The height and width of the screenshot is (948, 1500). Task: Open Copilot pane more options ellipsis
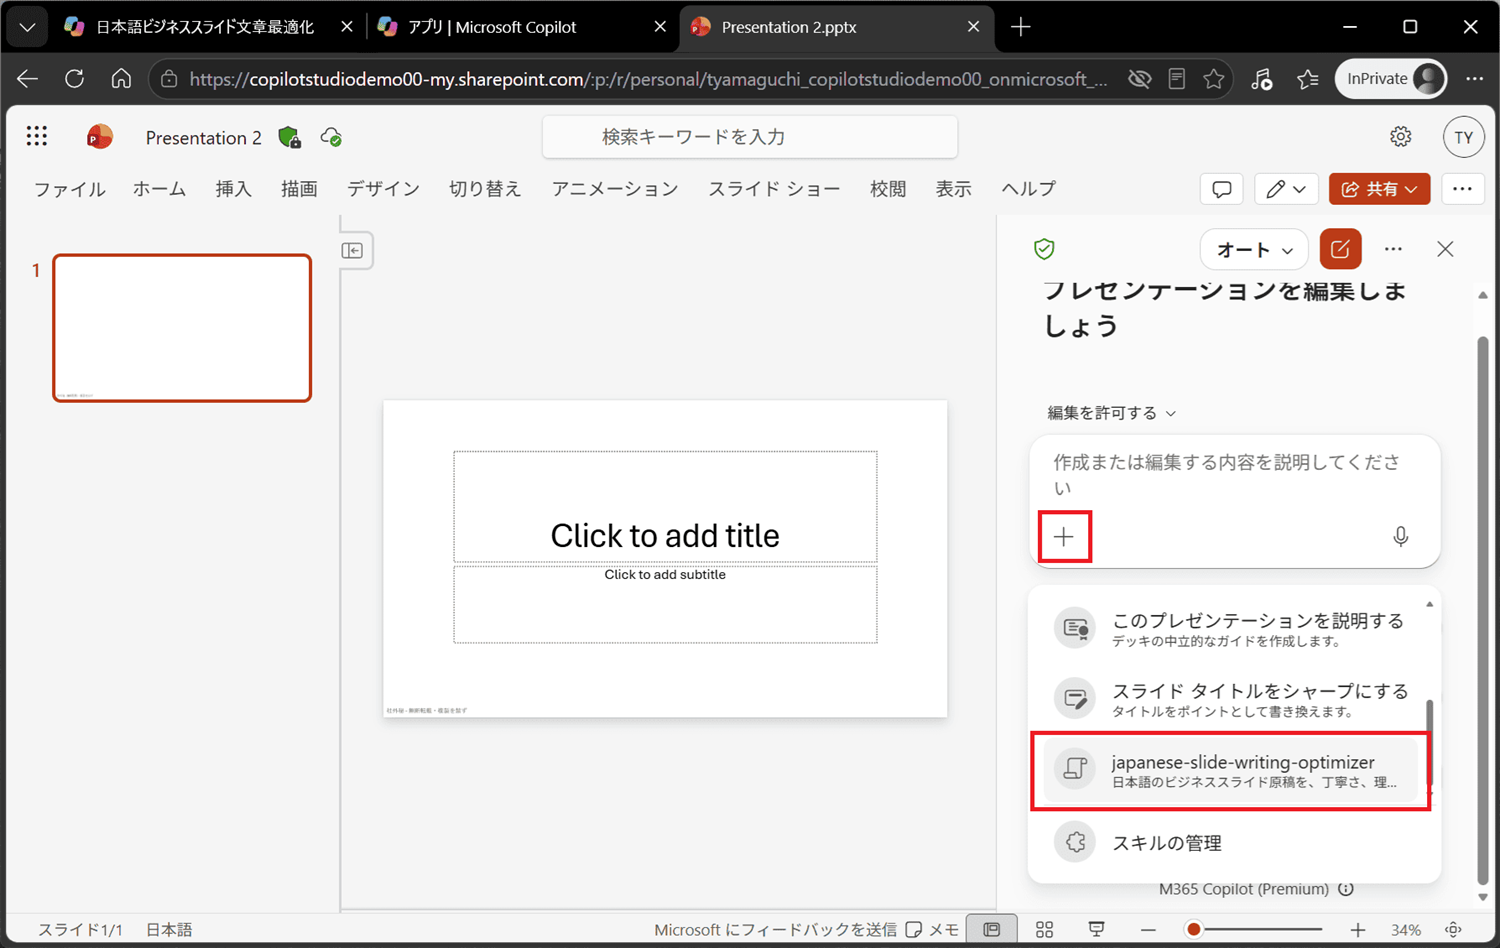[1393, 249]
